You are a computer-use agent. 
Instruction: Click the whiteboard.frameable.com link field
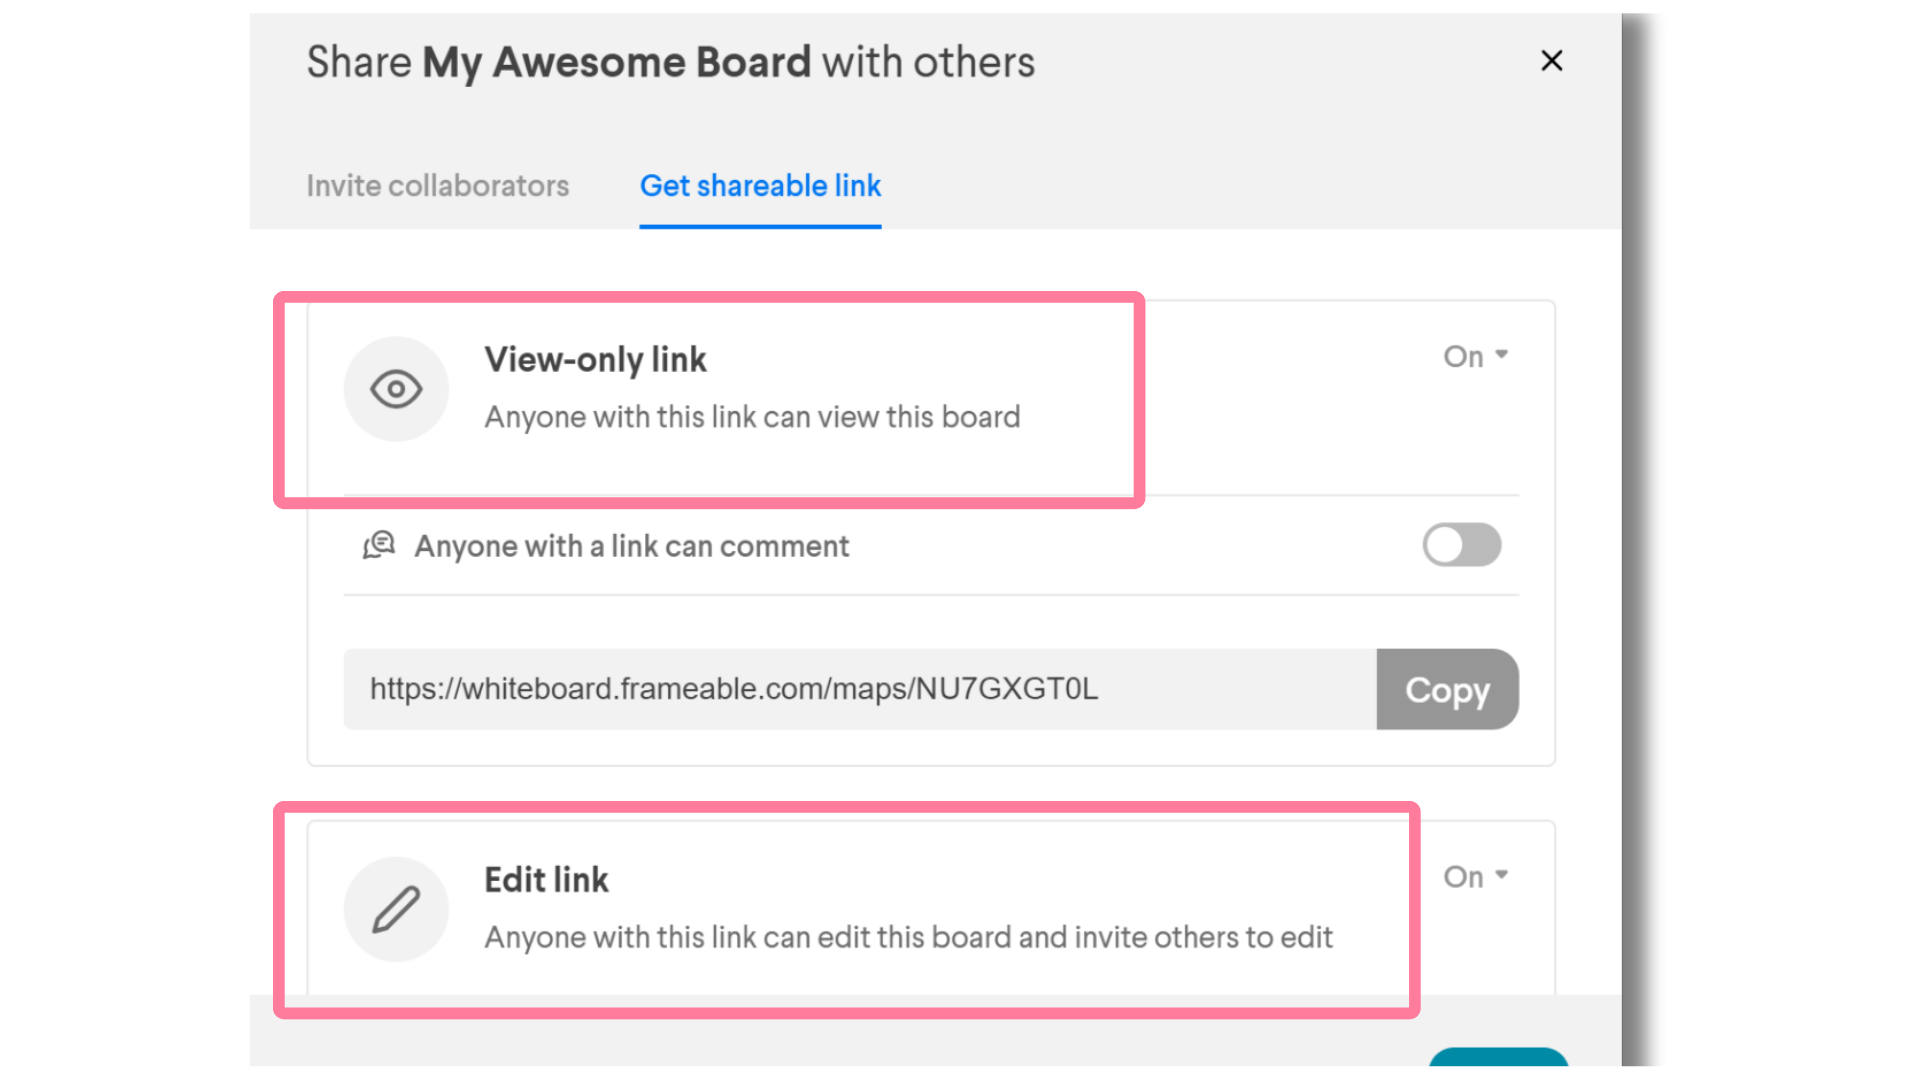tap(860, 689)
